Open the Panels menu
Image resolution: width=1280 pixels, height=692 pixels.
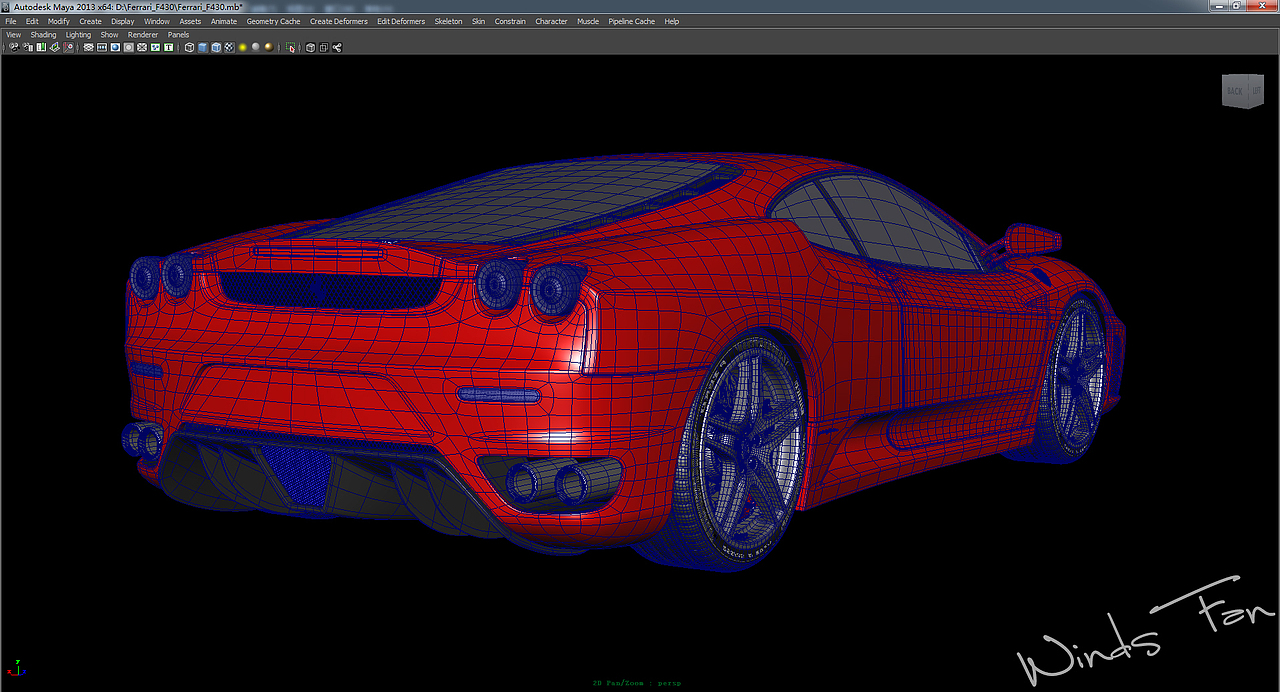(178, 35)
